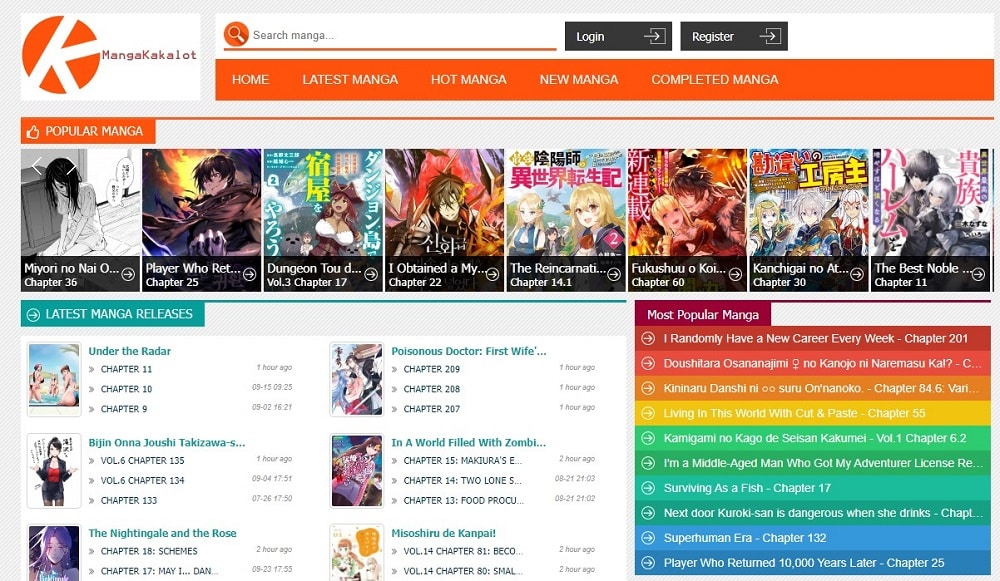Click arrow icon on The Reincarnati... card
Image resolution: width=1000 pixels, height=581 pixels.
point(614,274)
